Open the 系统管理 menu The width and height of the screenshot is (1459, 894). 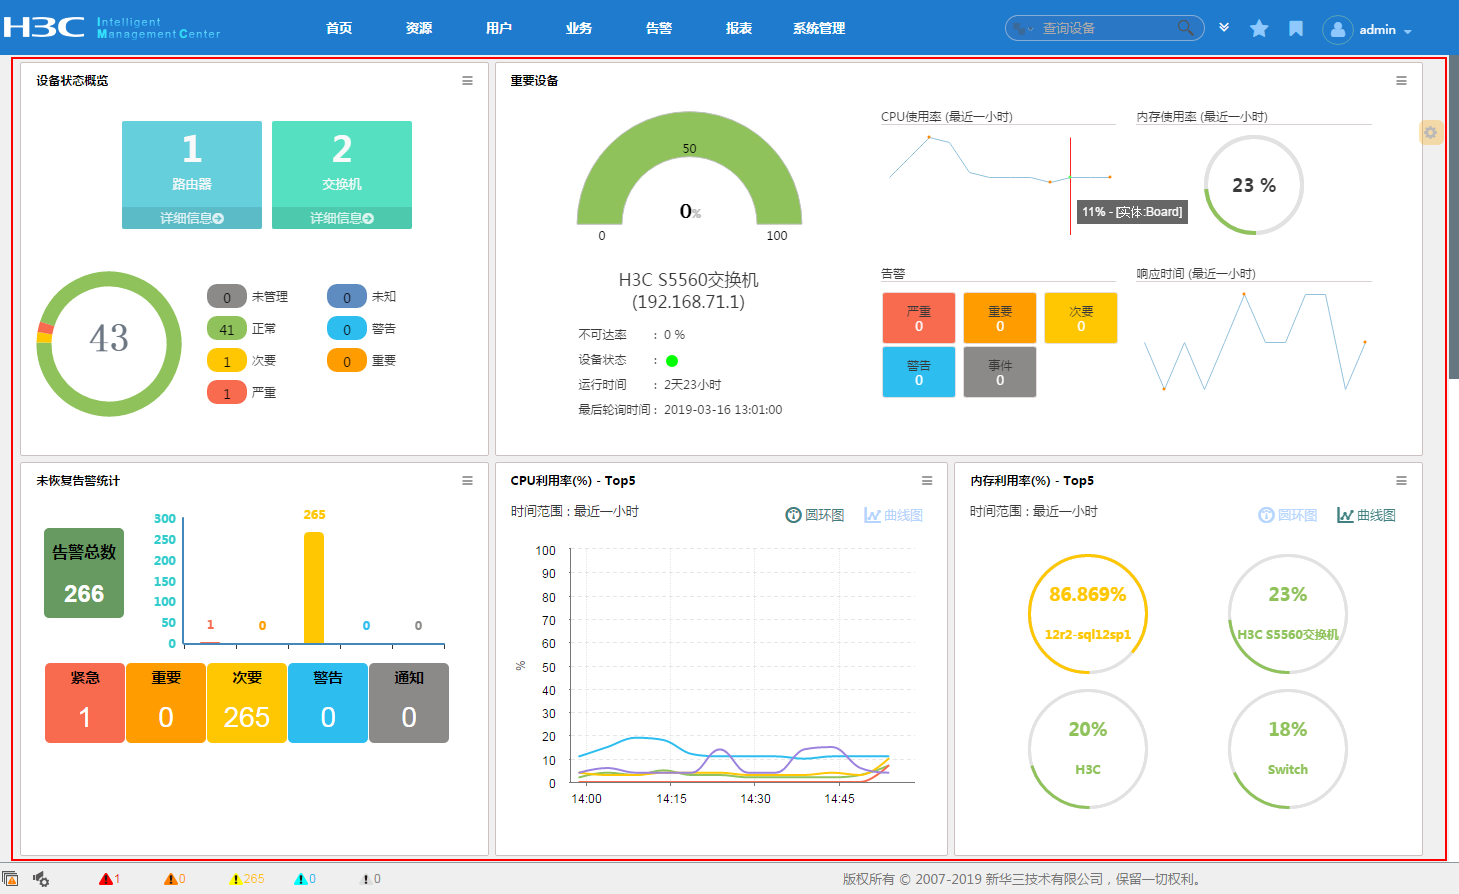pos(819,29)
